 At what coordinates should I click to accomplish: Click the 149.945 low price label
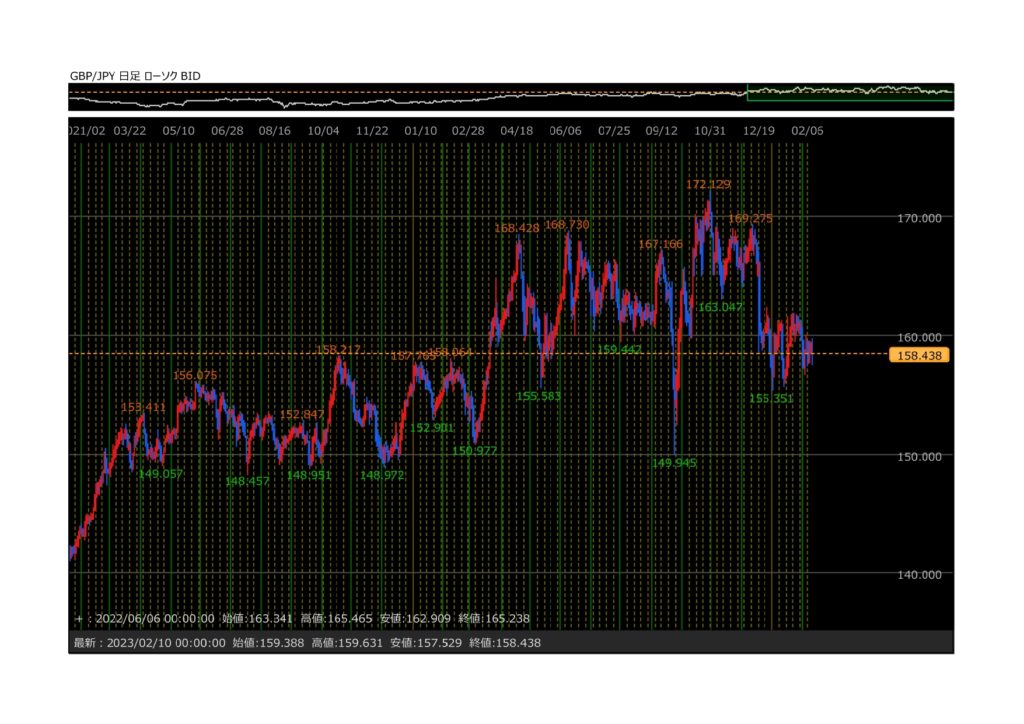click(673, 463)
